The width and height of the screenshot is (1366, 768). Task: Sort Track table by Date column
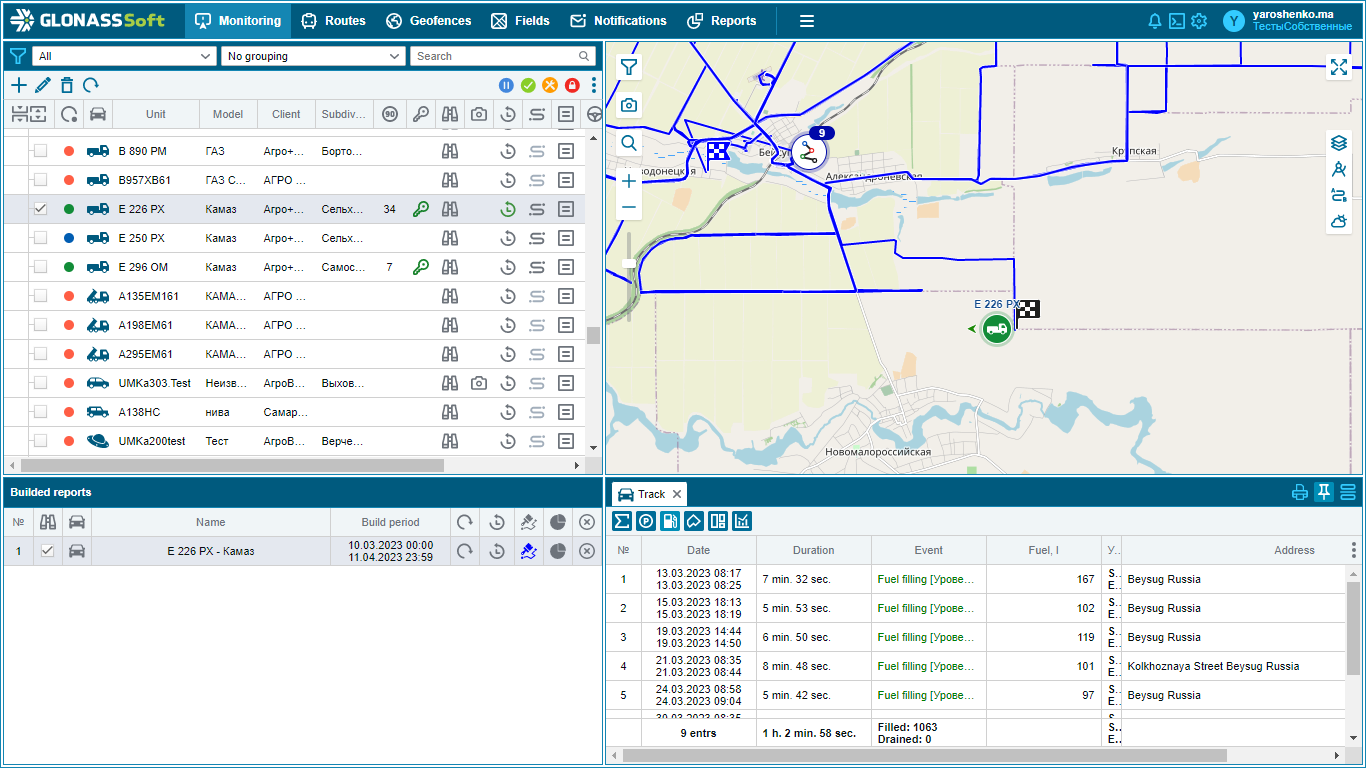point(699,550)
